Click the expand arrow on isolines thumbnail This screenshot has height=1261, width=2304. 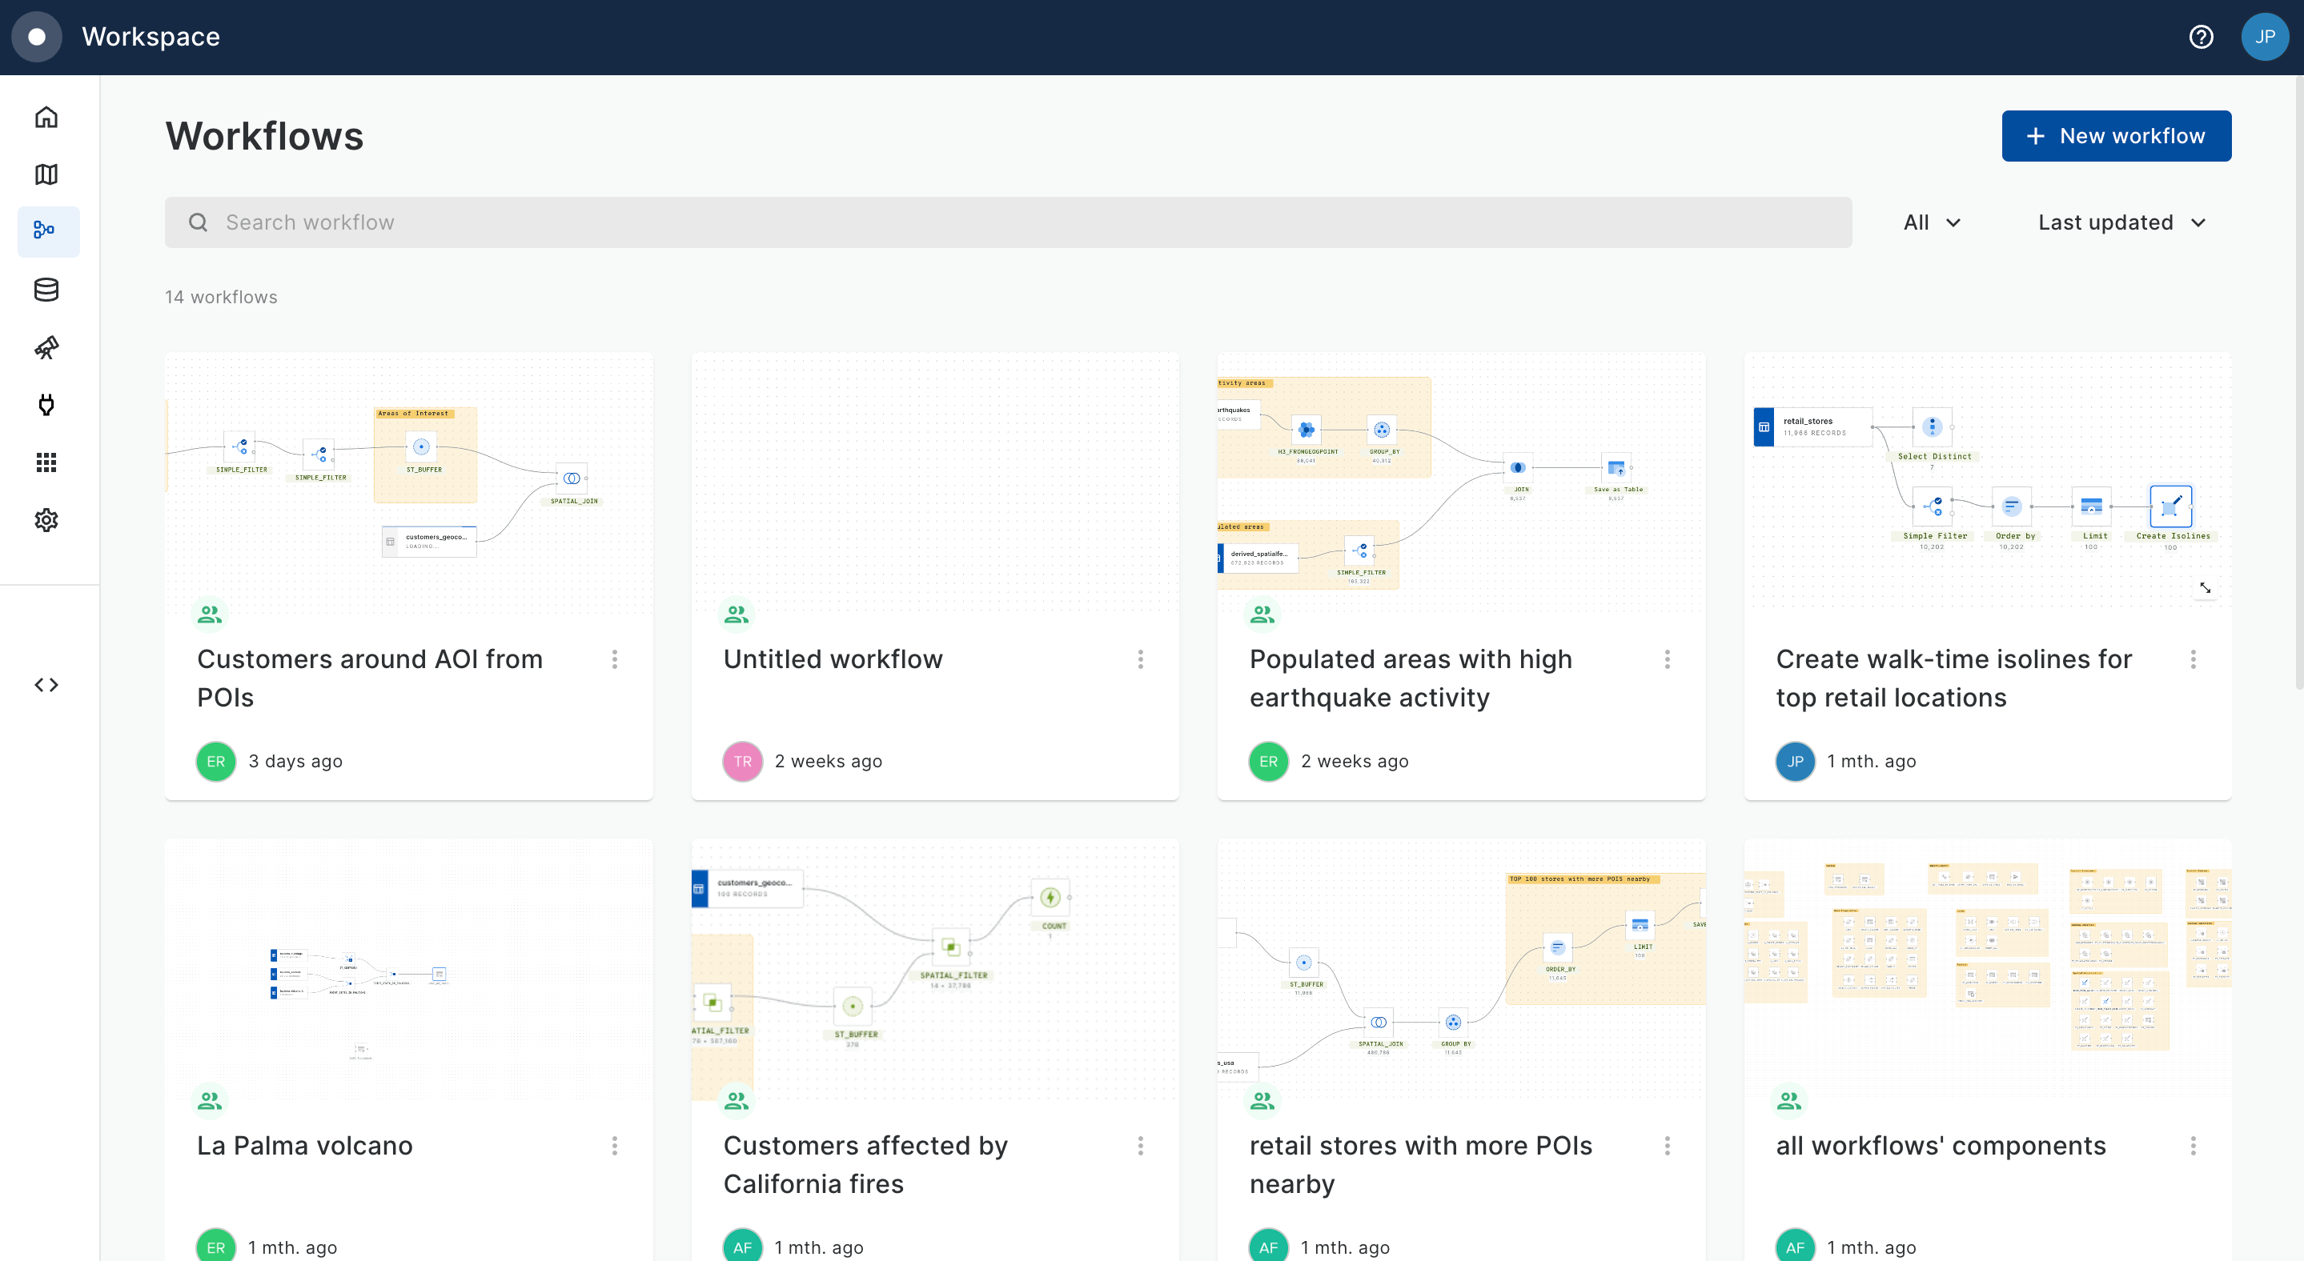[2205, 588]
